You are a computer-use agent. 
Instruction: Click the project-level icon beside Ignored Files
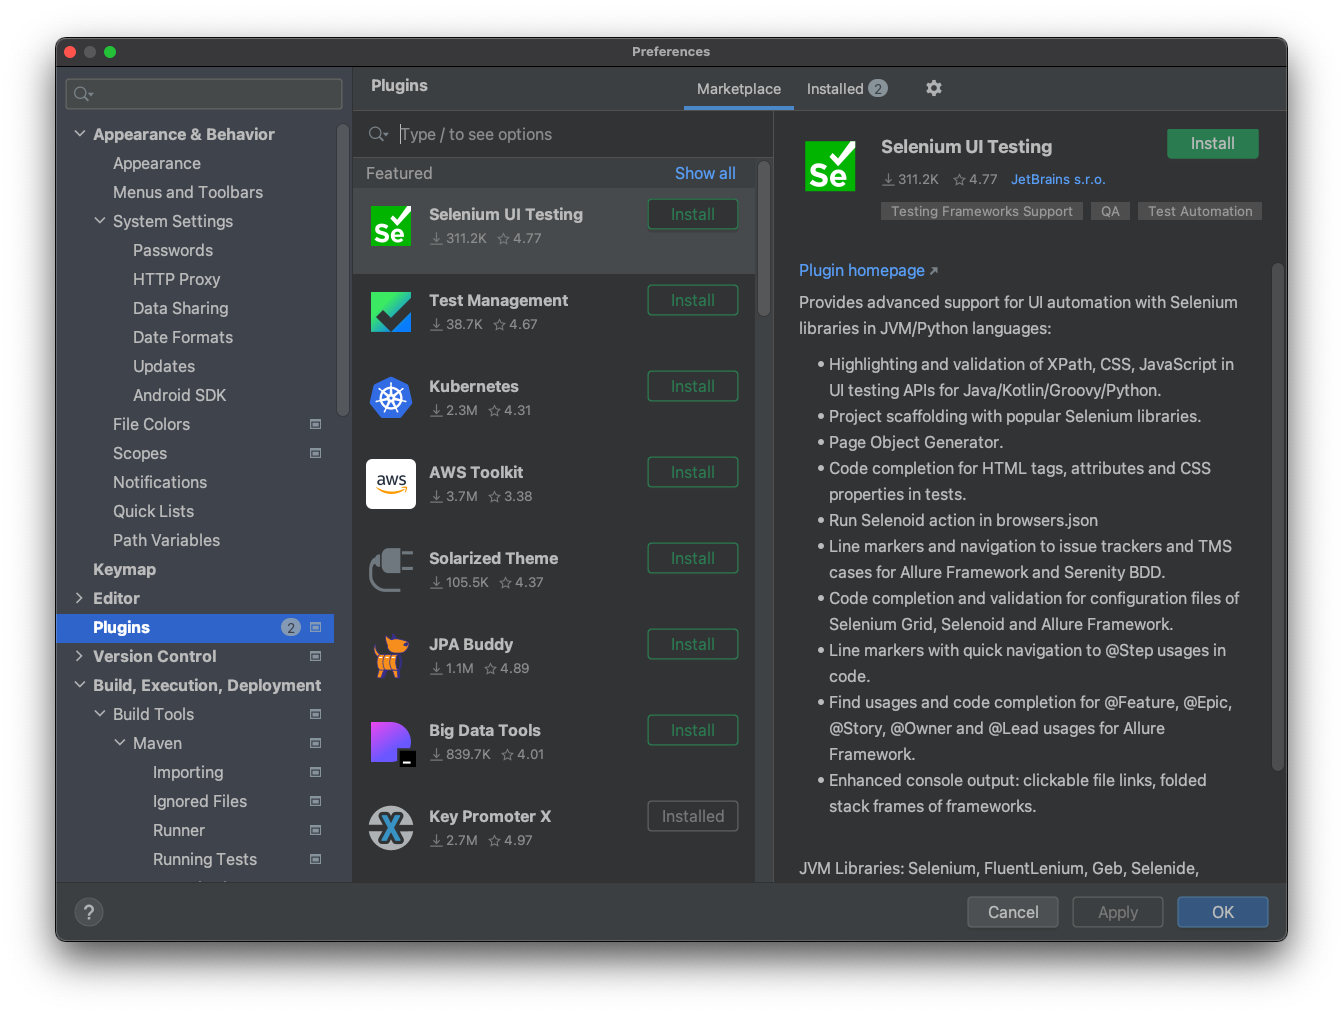316,801
